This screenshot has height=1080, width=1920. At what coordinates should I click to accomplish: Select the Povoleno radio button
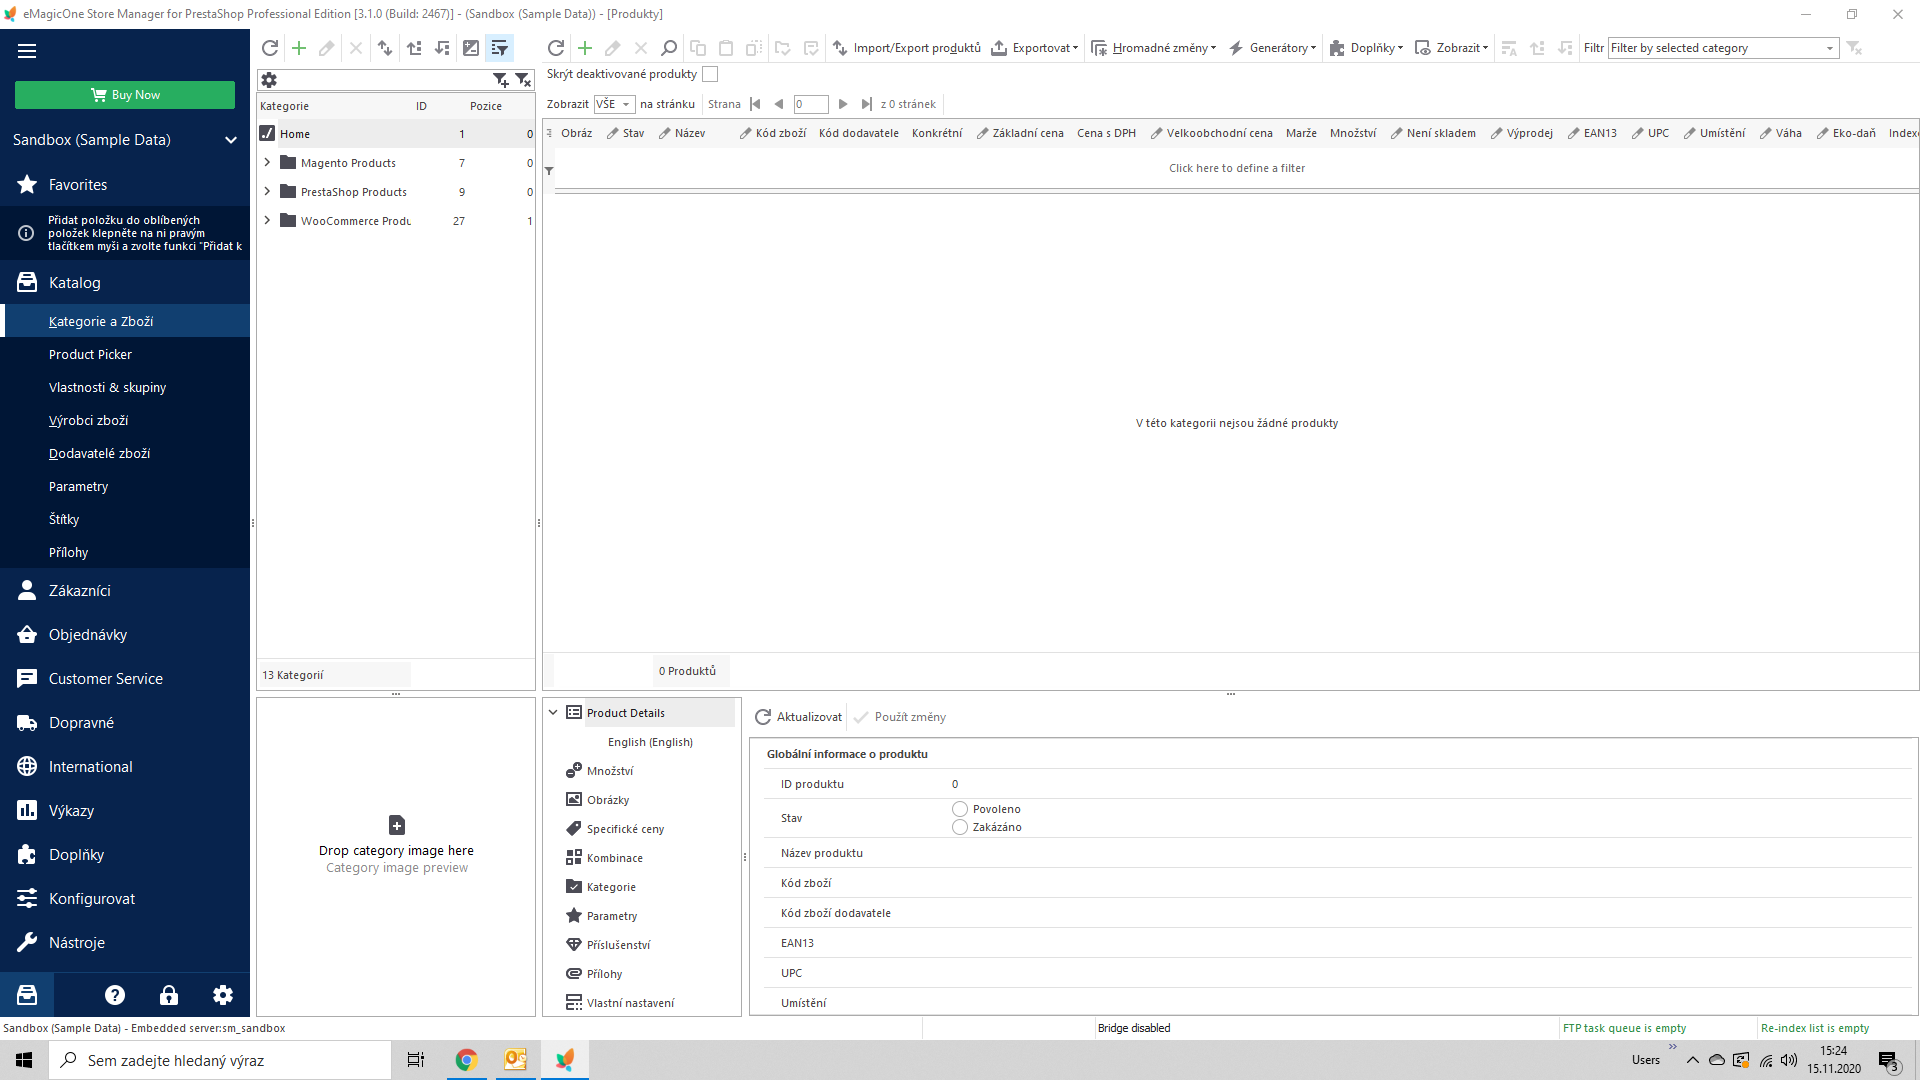[960, 809]
